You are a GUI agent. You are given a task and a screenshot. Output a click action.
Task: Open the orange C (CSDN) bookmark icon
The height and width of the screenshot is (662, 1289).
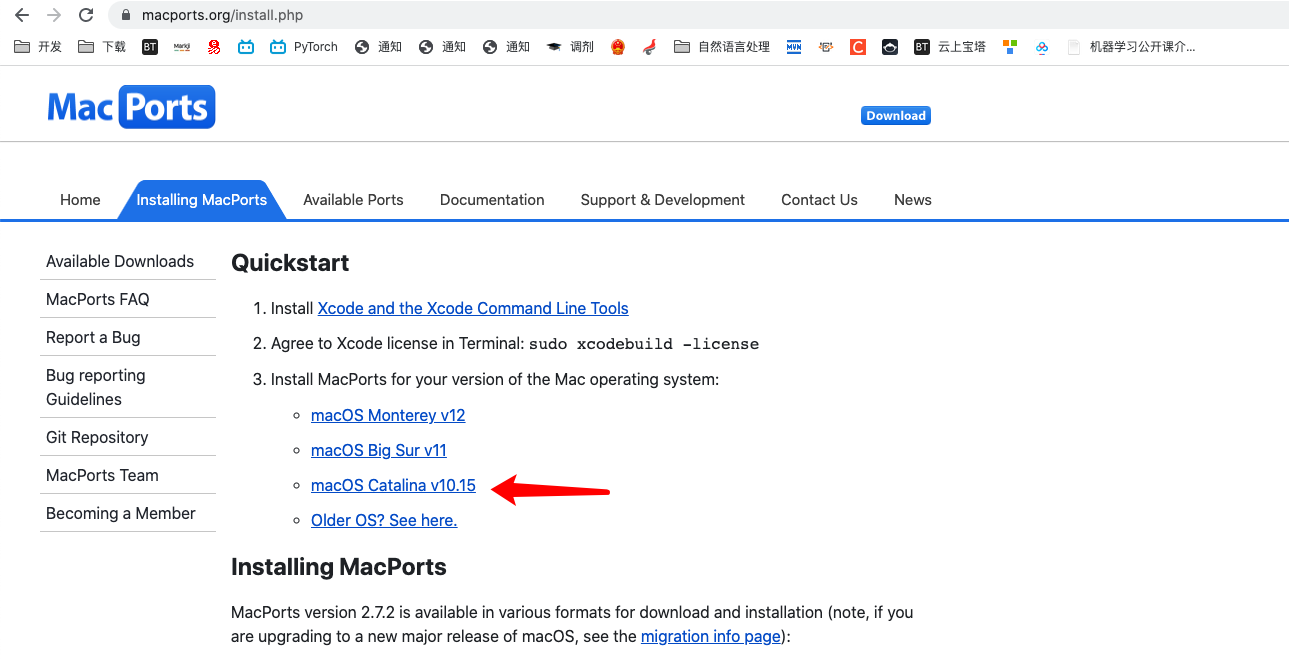[x=858, y=47]
